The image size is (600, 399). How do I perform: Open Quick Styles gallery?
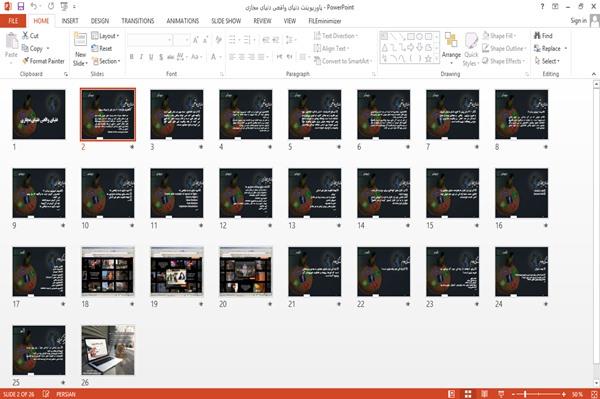tap(471, 49)
